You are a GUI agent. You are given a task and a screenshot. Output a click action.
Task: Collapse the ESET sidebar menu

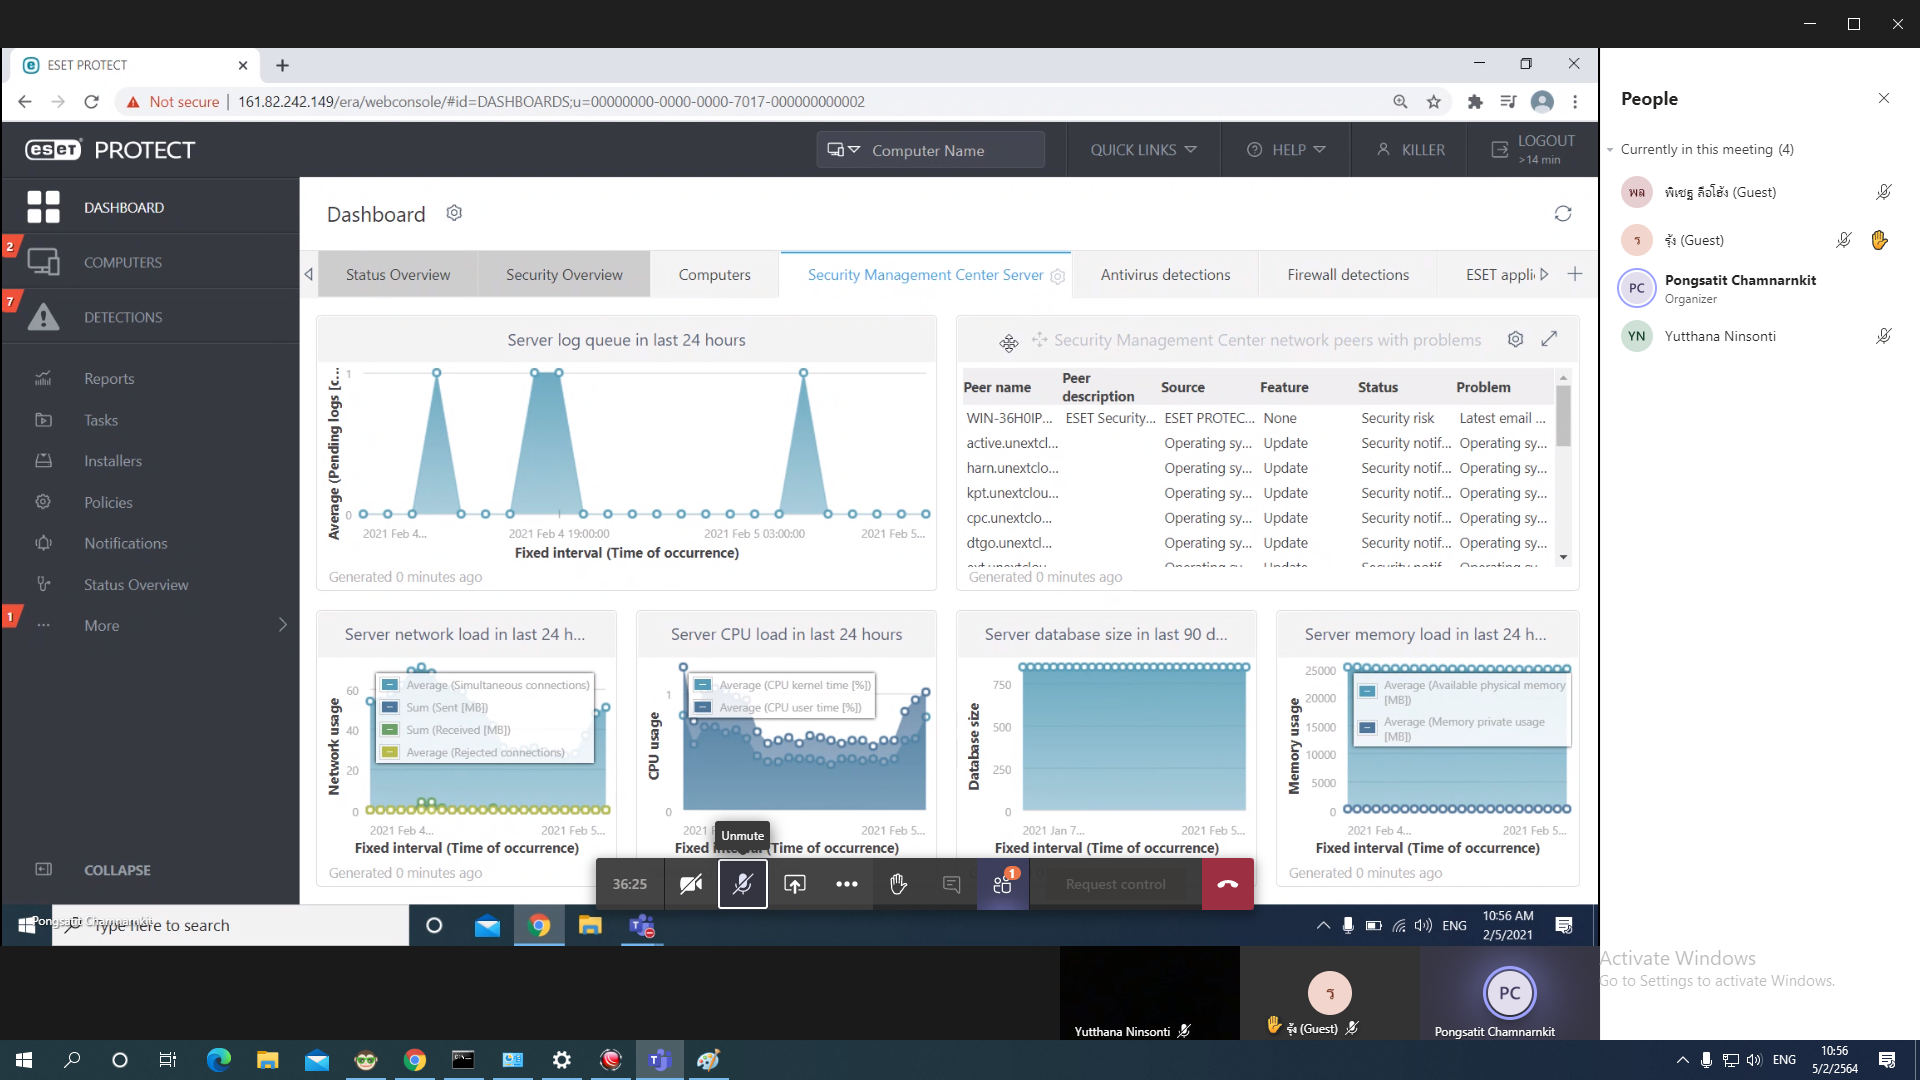pyautogui.click(x=117, y=870)
